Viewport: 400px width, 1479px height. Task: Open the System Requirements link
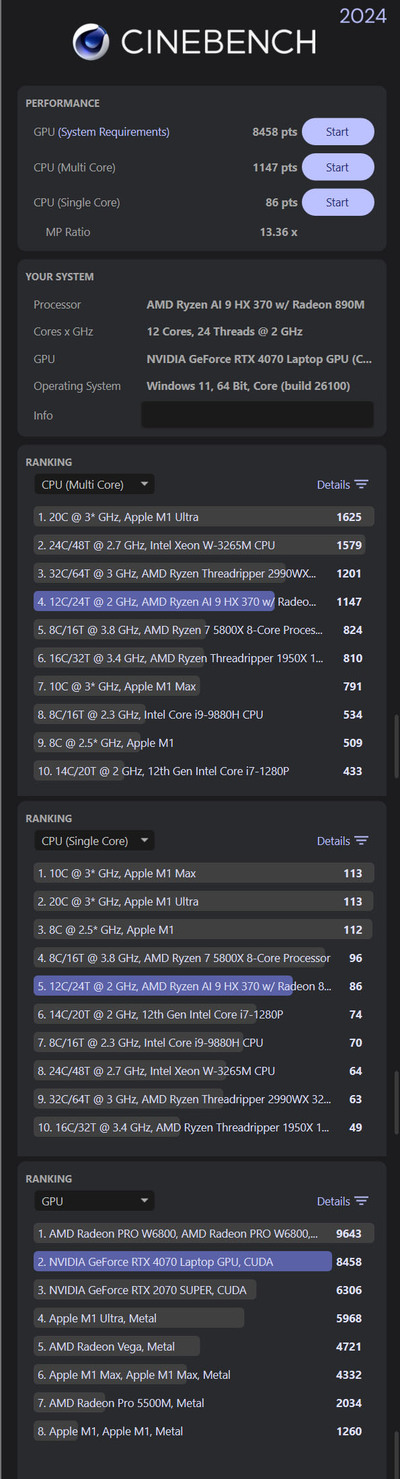114,132
